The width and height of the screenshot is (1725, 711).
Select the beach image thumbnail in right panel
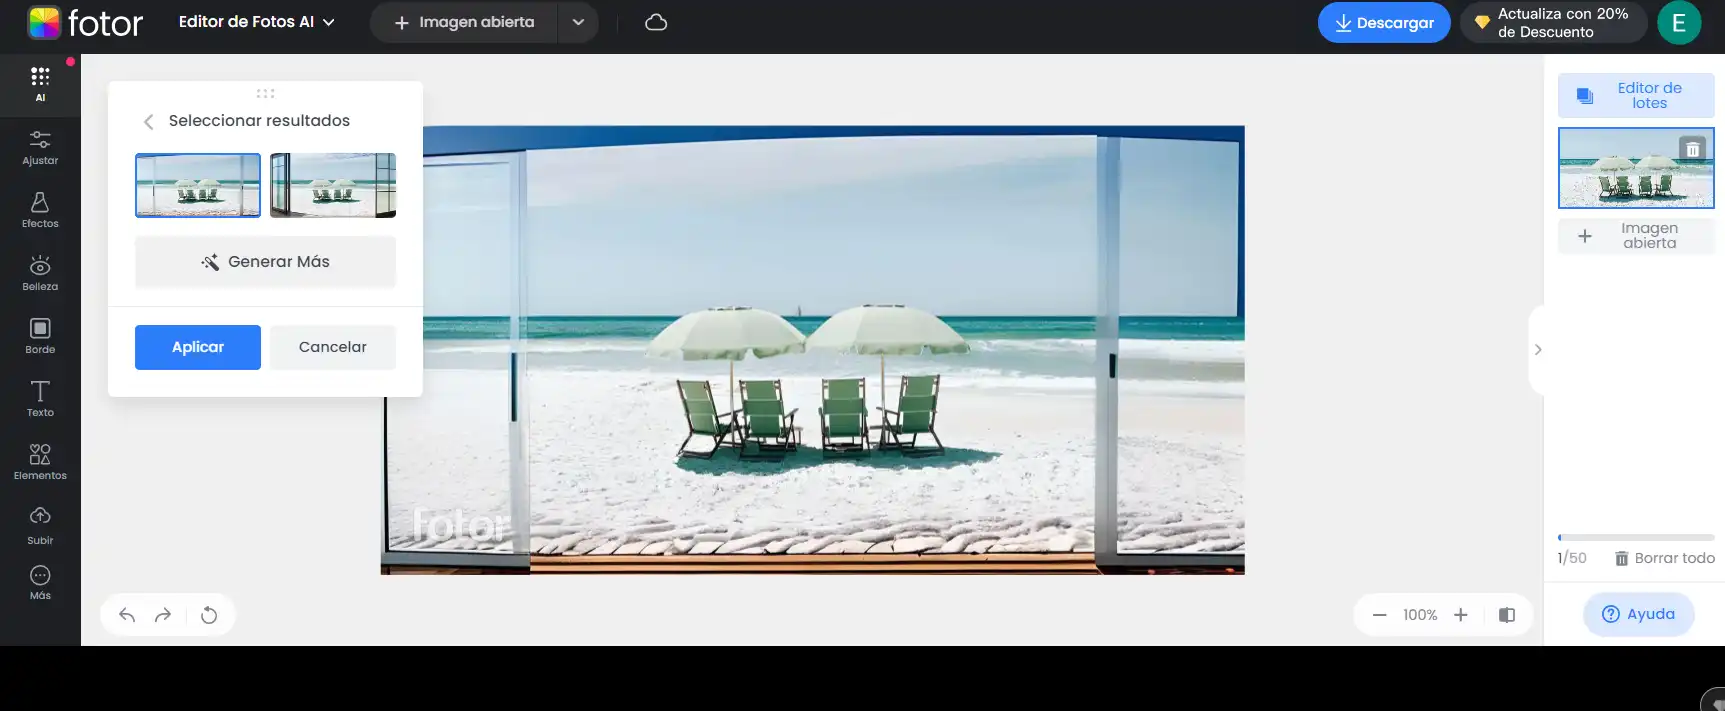point(1636,168)
